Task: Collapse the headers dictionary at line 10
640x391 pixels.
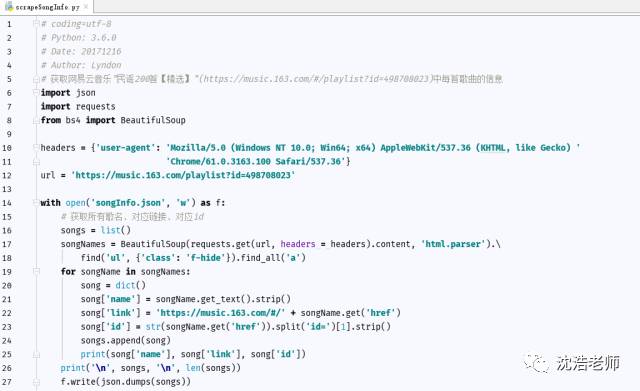Action: pos(36,148)
